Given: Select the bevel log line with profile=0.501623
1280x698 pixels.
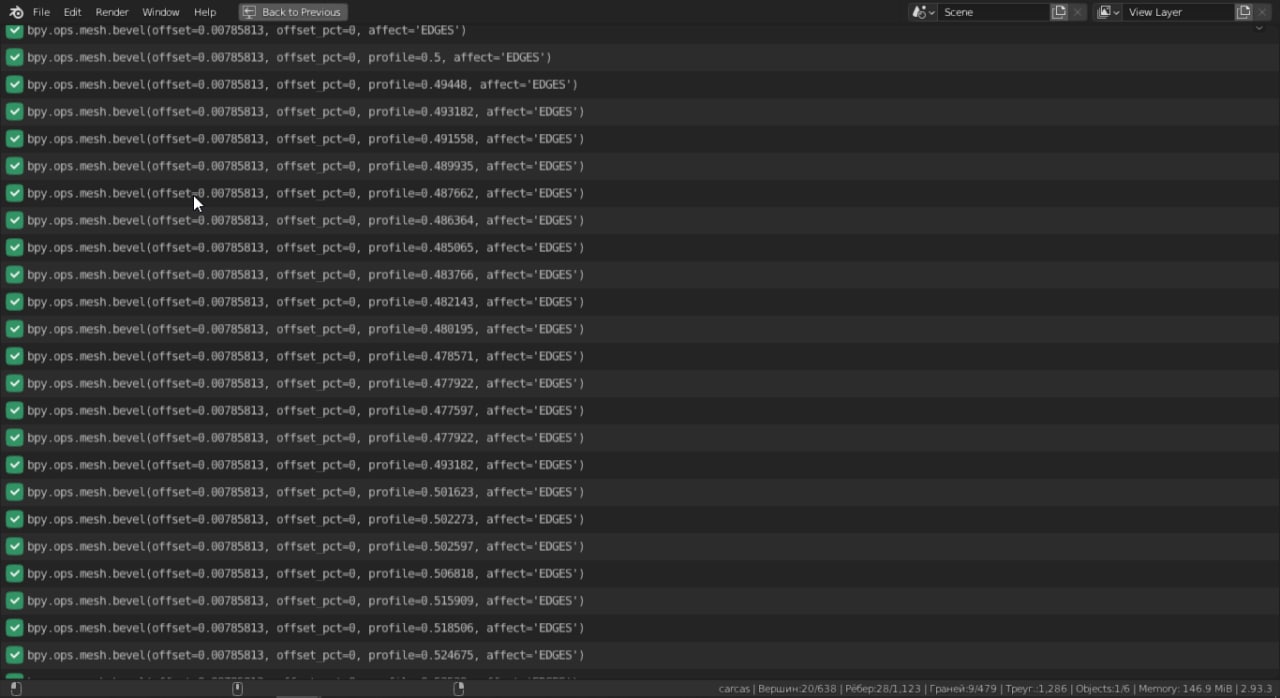Looking at the screenshot, I should (305, 492).
